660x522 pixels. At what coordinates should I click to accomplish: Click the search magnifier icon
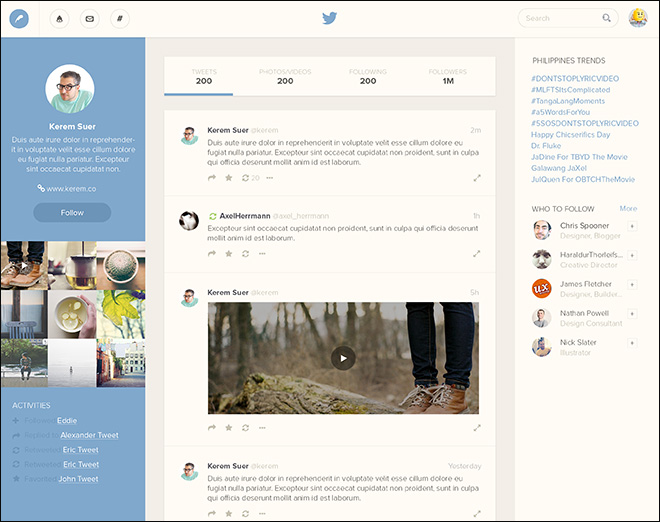pos(606,18)
